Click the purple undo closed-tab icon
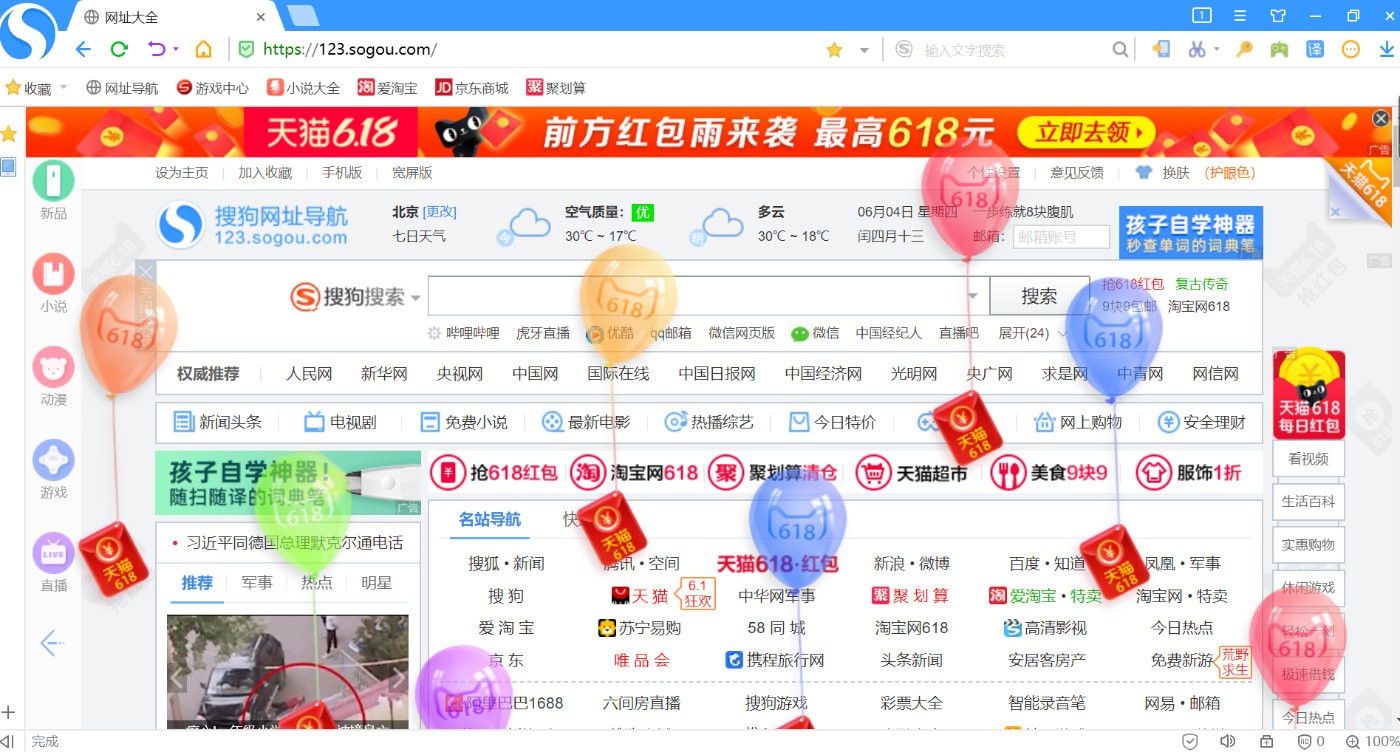The height and width of the screenshot is (752, 1400). pos(157,49)
